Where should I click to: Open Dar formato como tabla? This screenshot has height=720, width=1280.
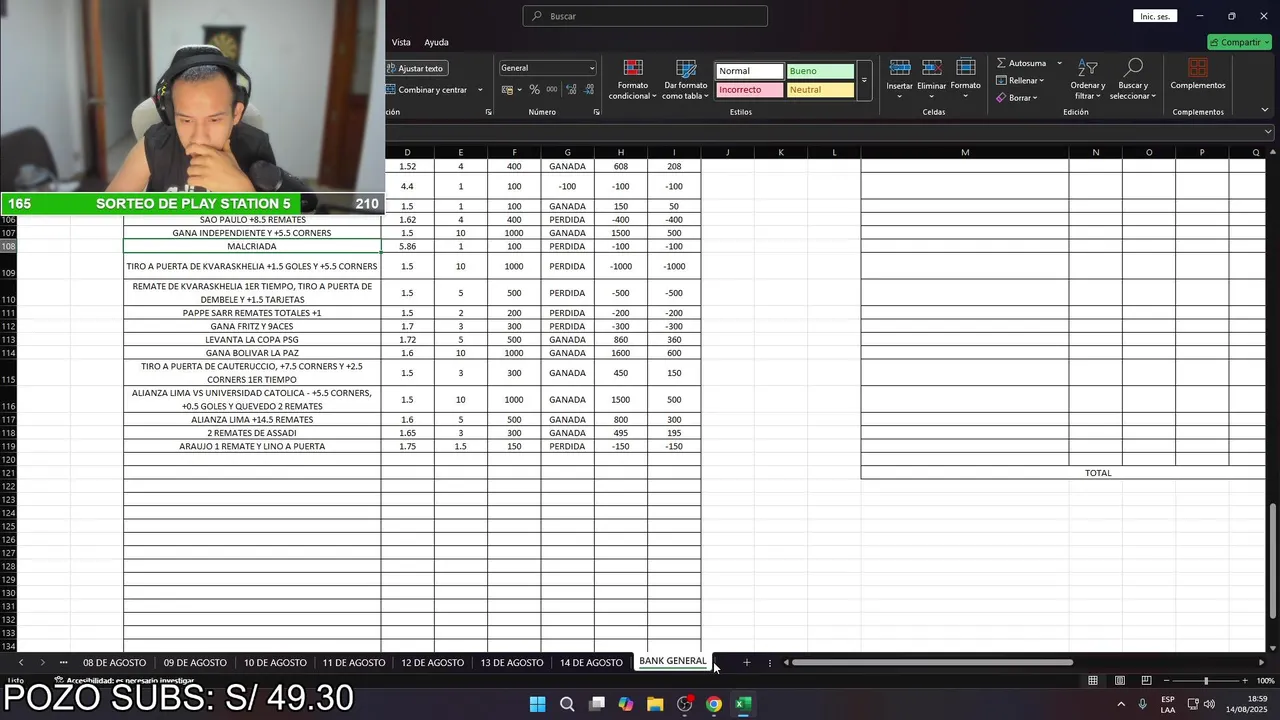686,79
